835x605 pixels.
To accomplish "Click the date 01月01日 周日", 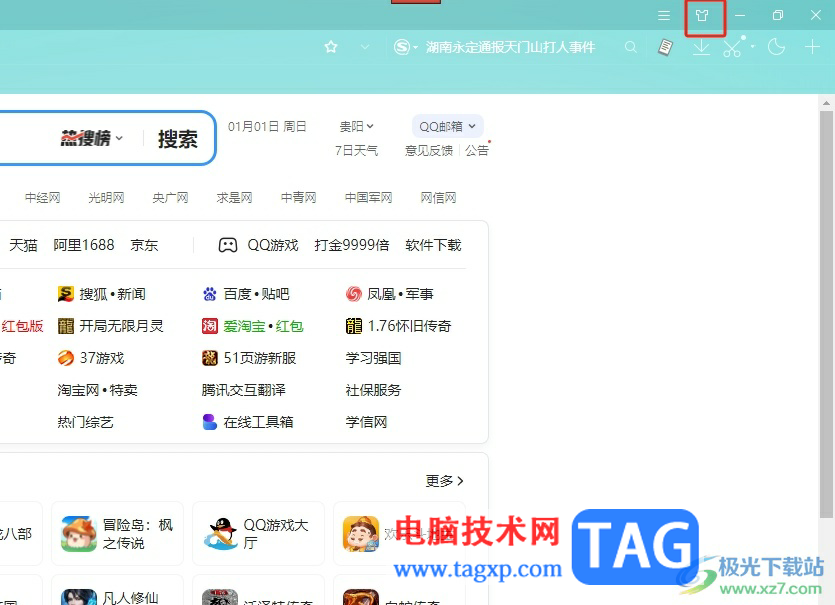I will tap(267, 126).
